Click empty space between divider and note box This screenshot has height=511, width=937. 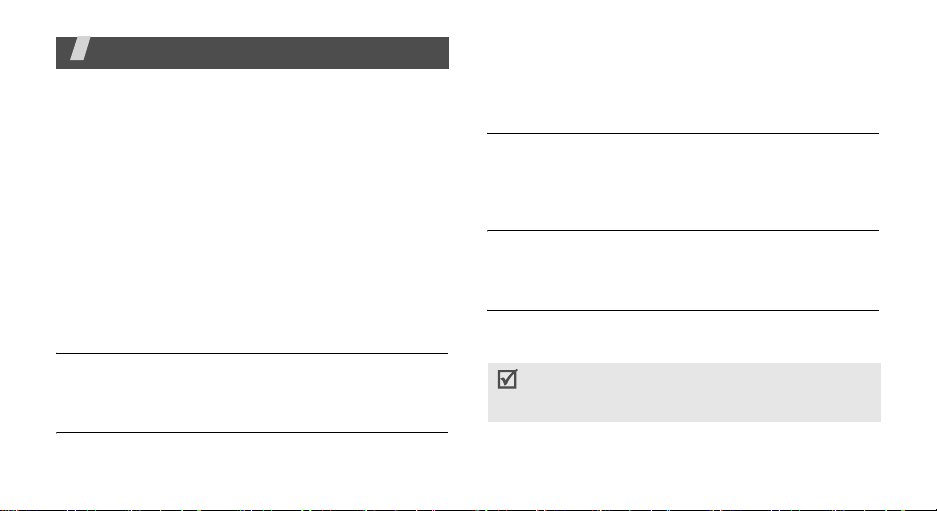[683, 337]
